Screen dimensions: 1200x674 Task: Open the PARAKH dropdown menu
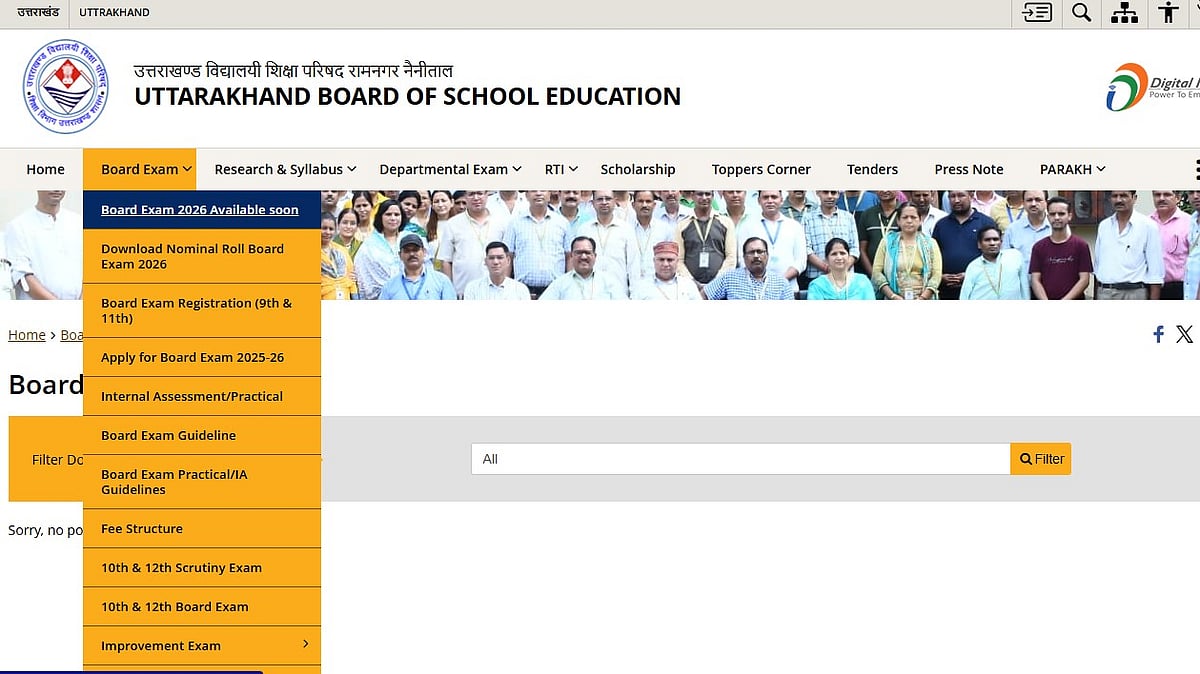pyautogui.click(x=1072, y=169)
